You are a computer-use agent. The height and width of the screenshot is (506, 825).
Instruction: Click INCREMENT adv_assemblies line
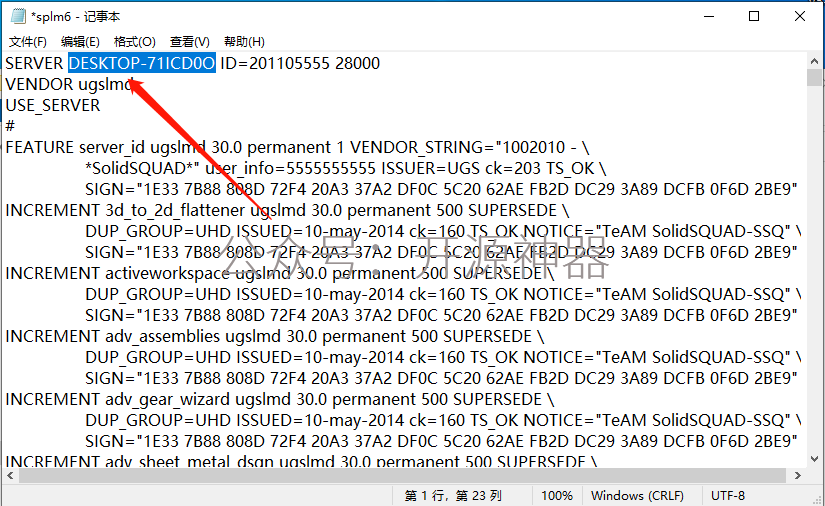tap(275, 337)
